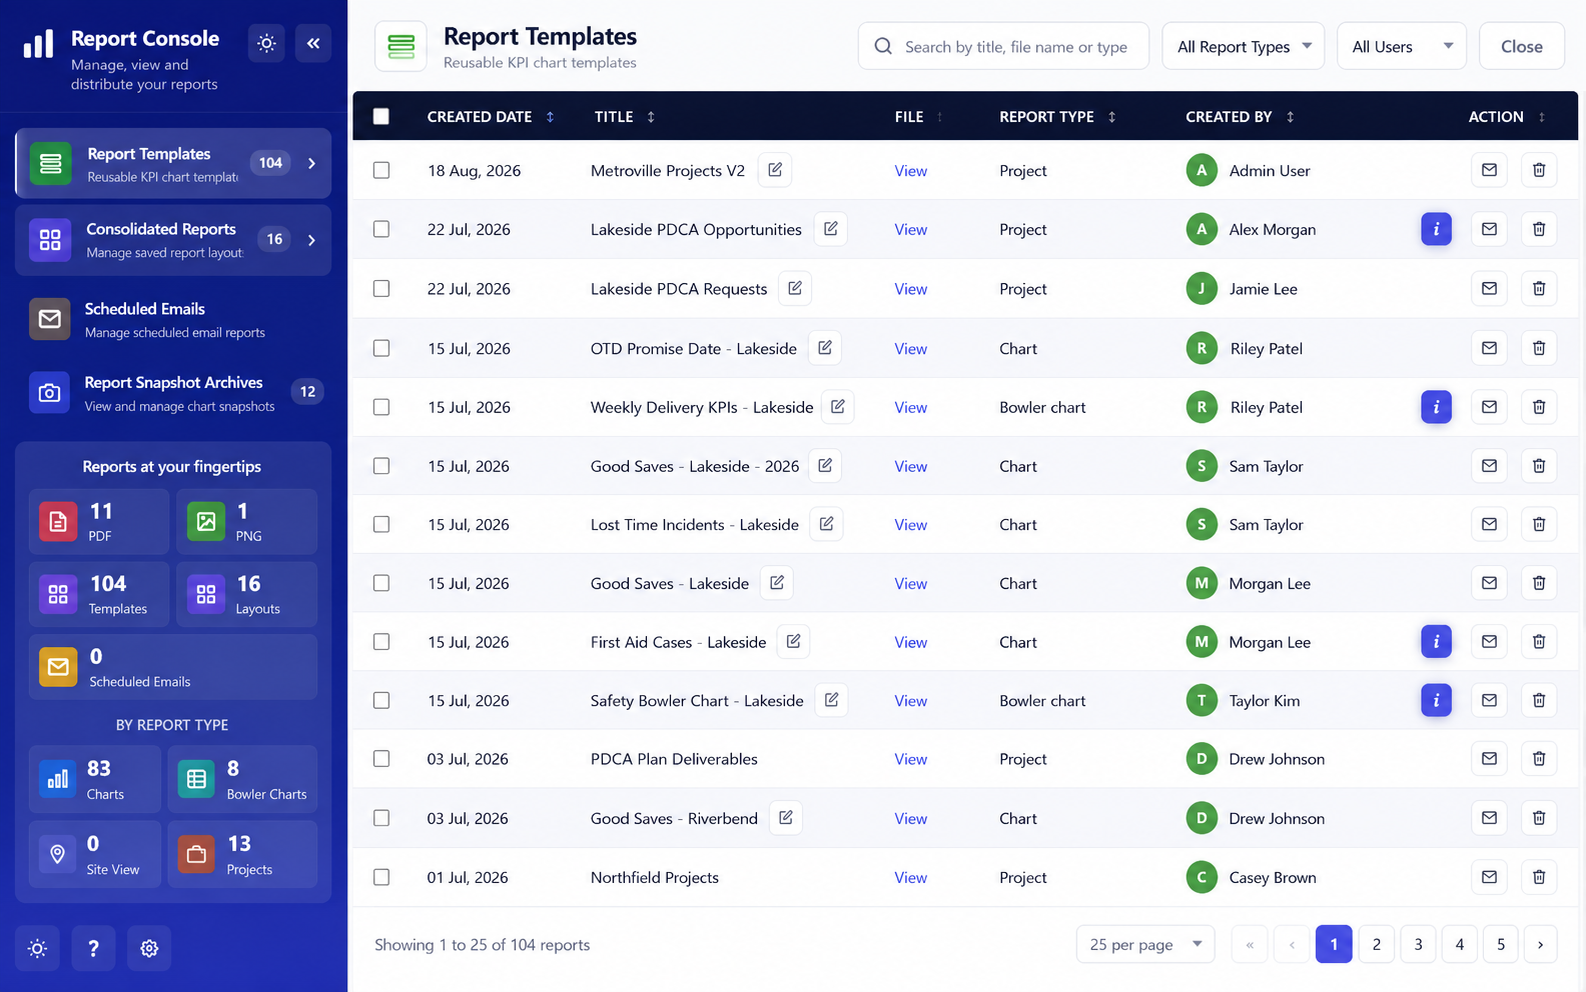1586x992 pixels.
Task: Go to page 2
Action: pyautogui.click(x=1376, y=944)
